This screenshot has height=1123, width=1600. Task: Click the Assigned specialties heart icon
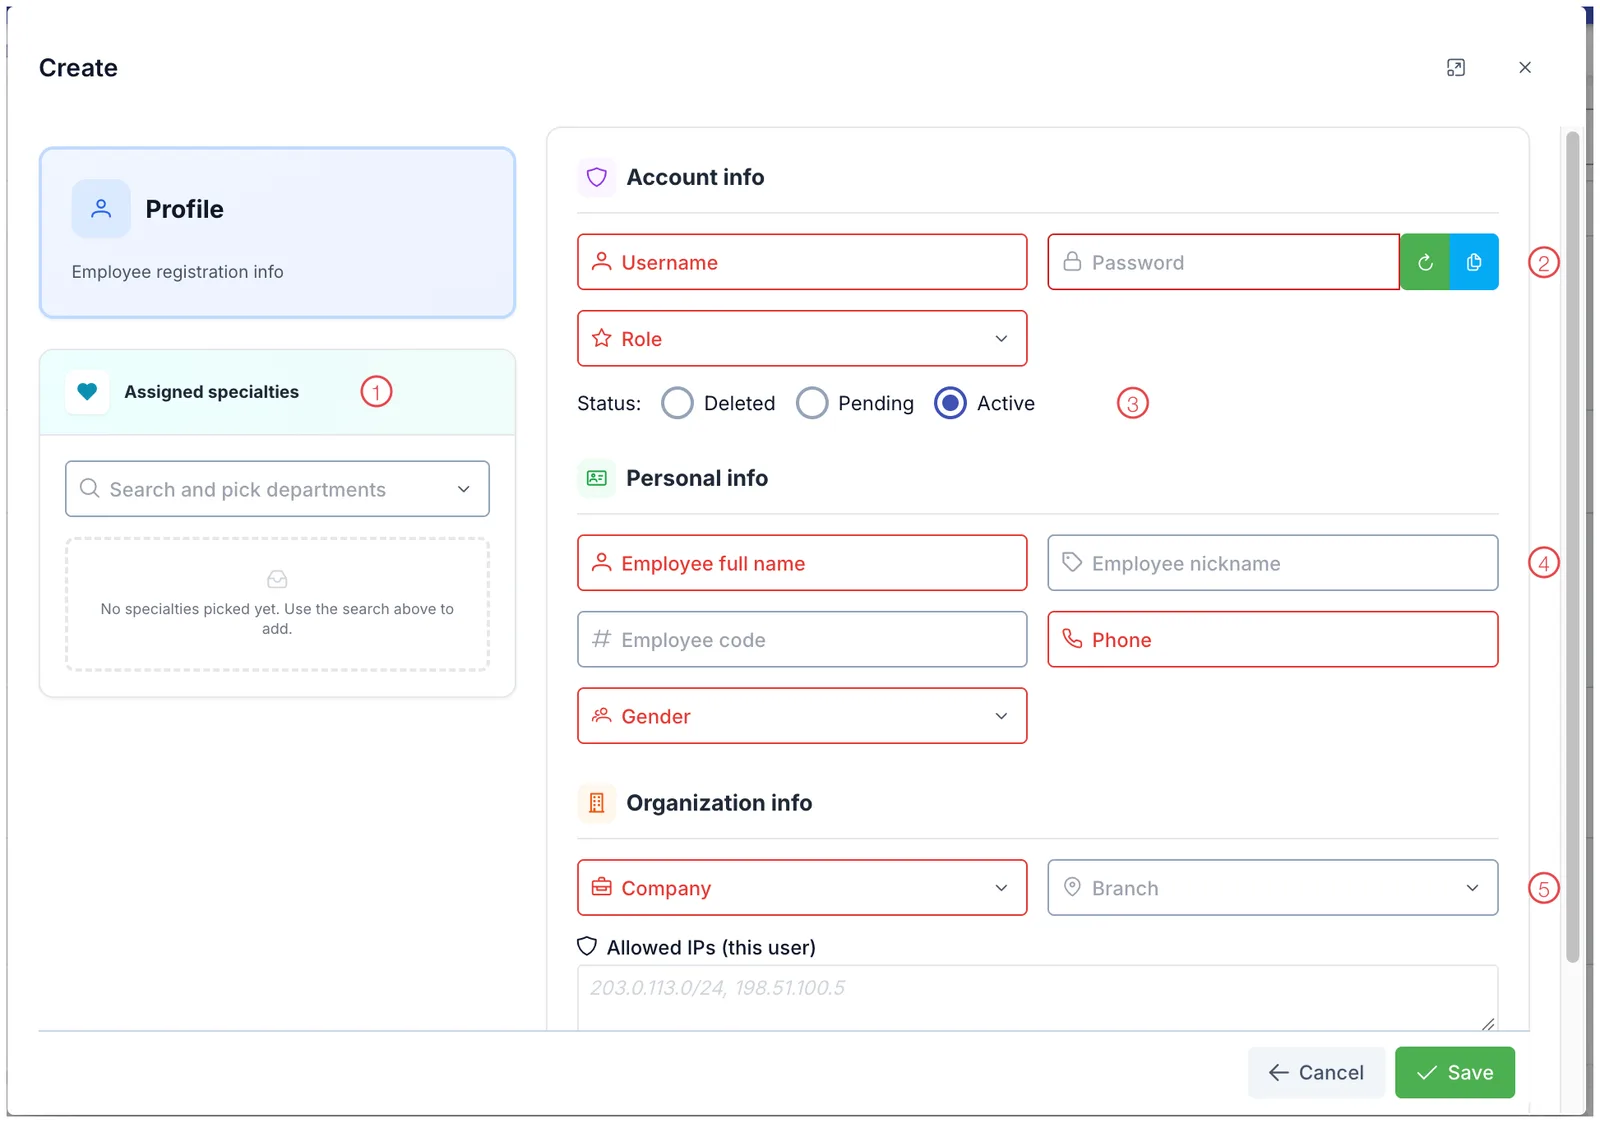pyautogui.click(x=87, y=392)
